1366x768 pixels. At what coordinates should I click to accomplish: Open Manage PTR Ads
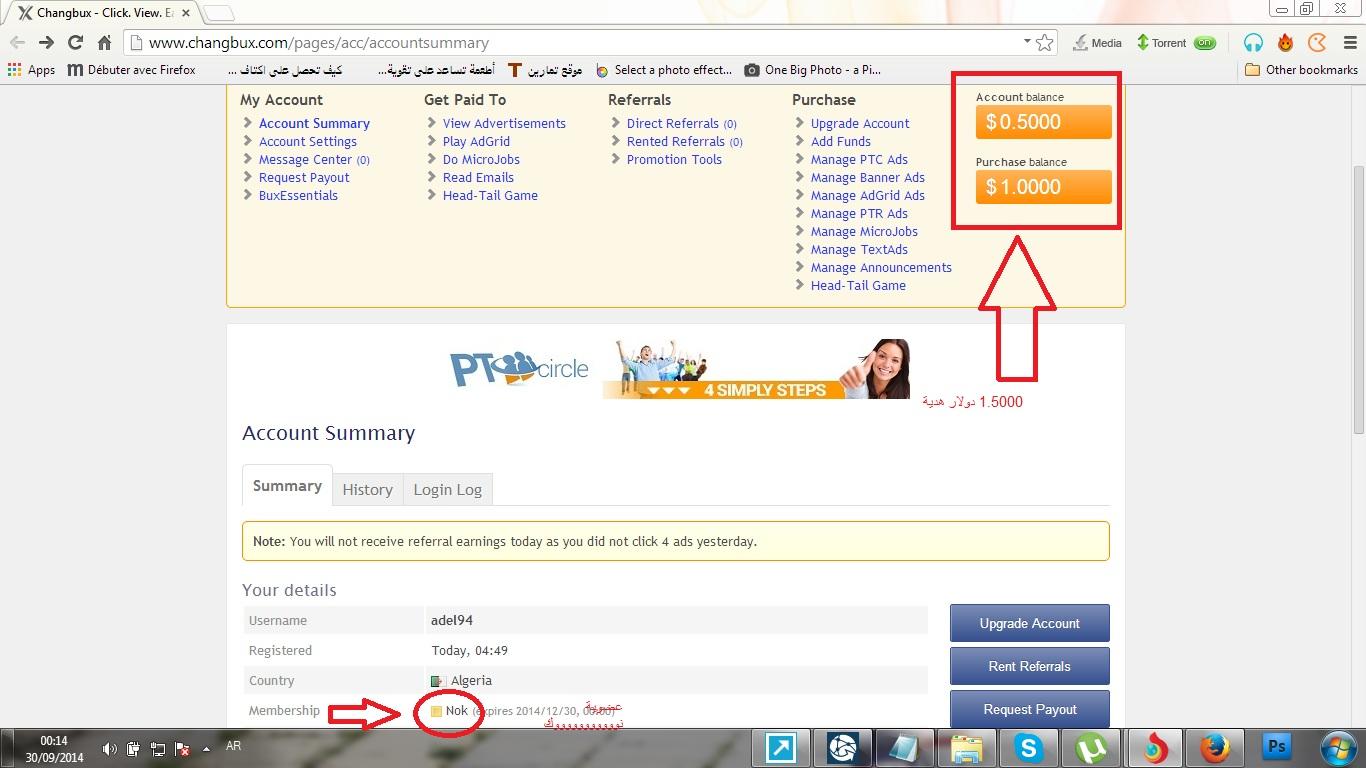(x=859, y=213)
